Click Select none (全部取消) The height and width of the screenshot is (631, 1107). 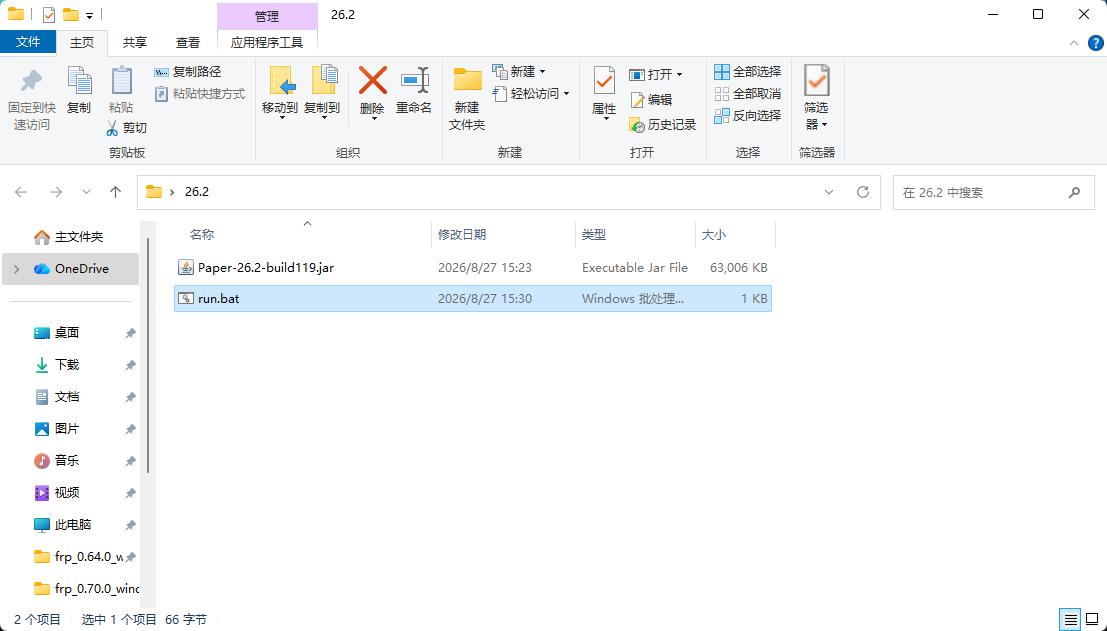(x=748, y=93)
